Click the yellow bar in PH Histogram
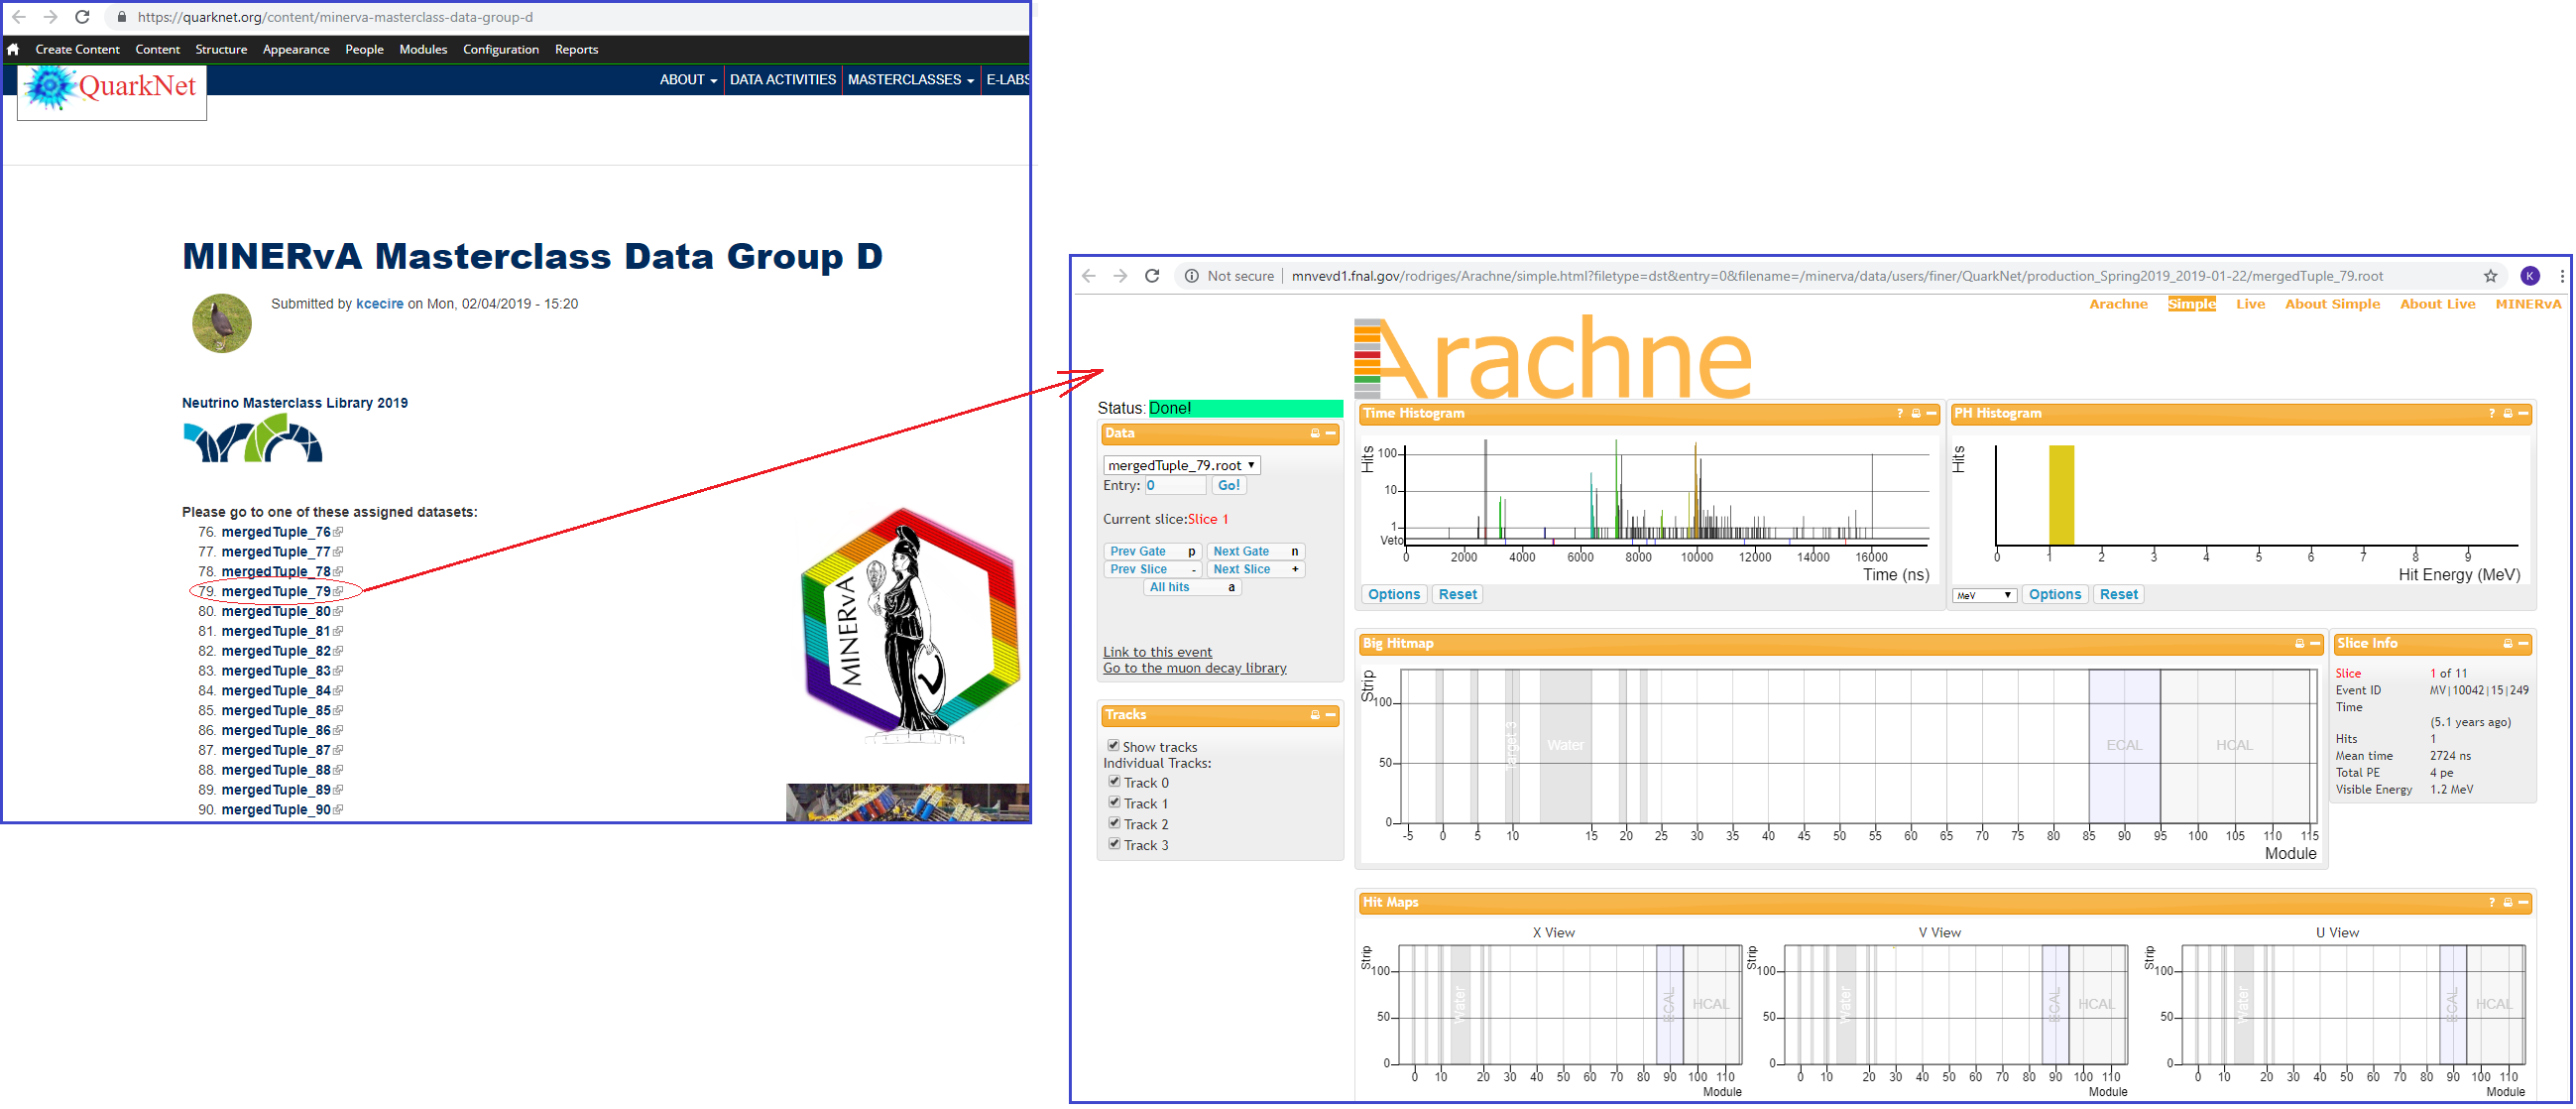Viewport: 2576px width, 1109px height. (x=2061, y=495)
